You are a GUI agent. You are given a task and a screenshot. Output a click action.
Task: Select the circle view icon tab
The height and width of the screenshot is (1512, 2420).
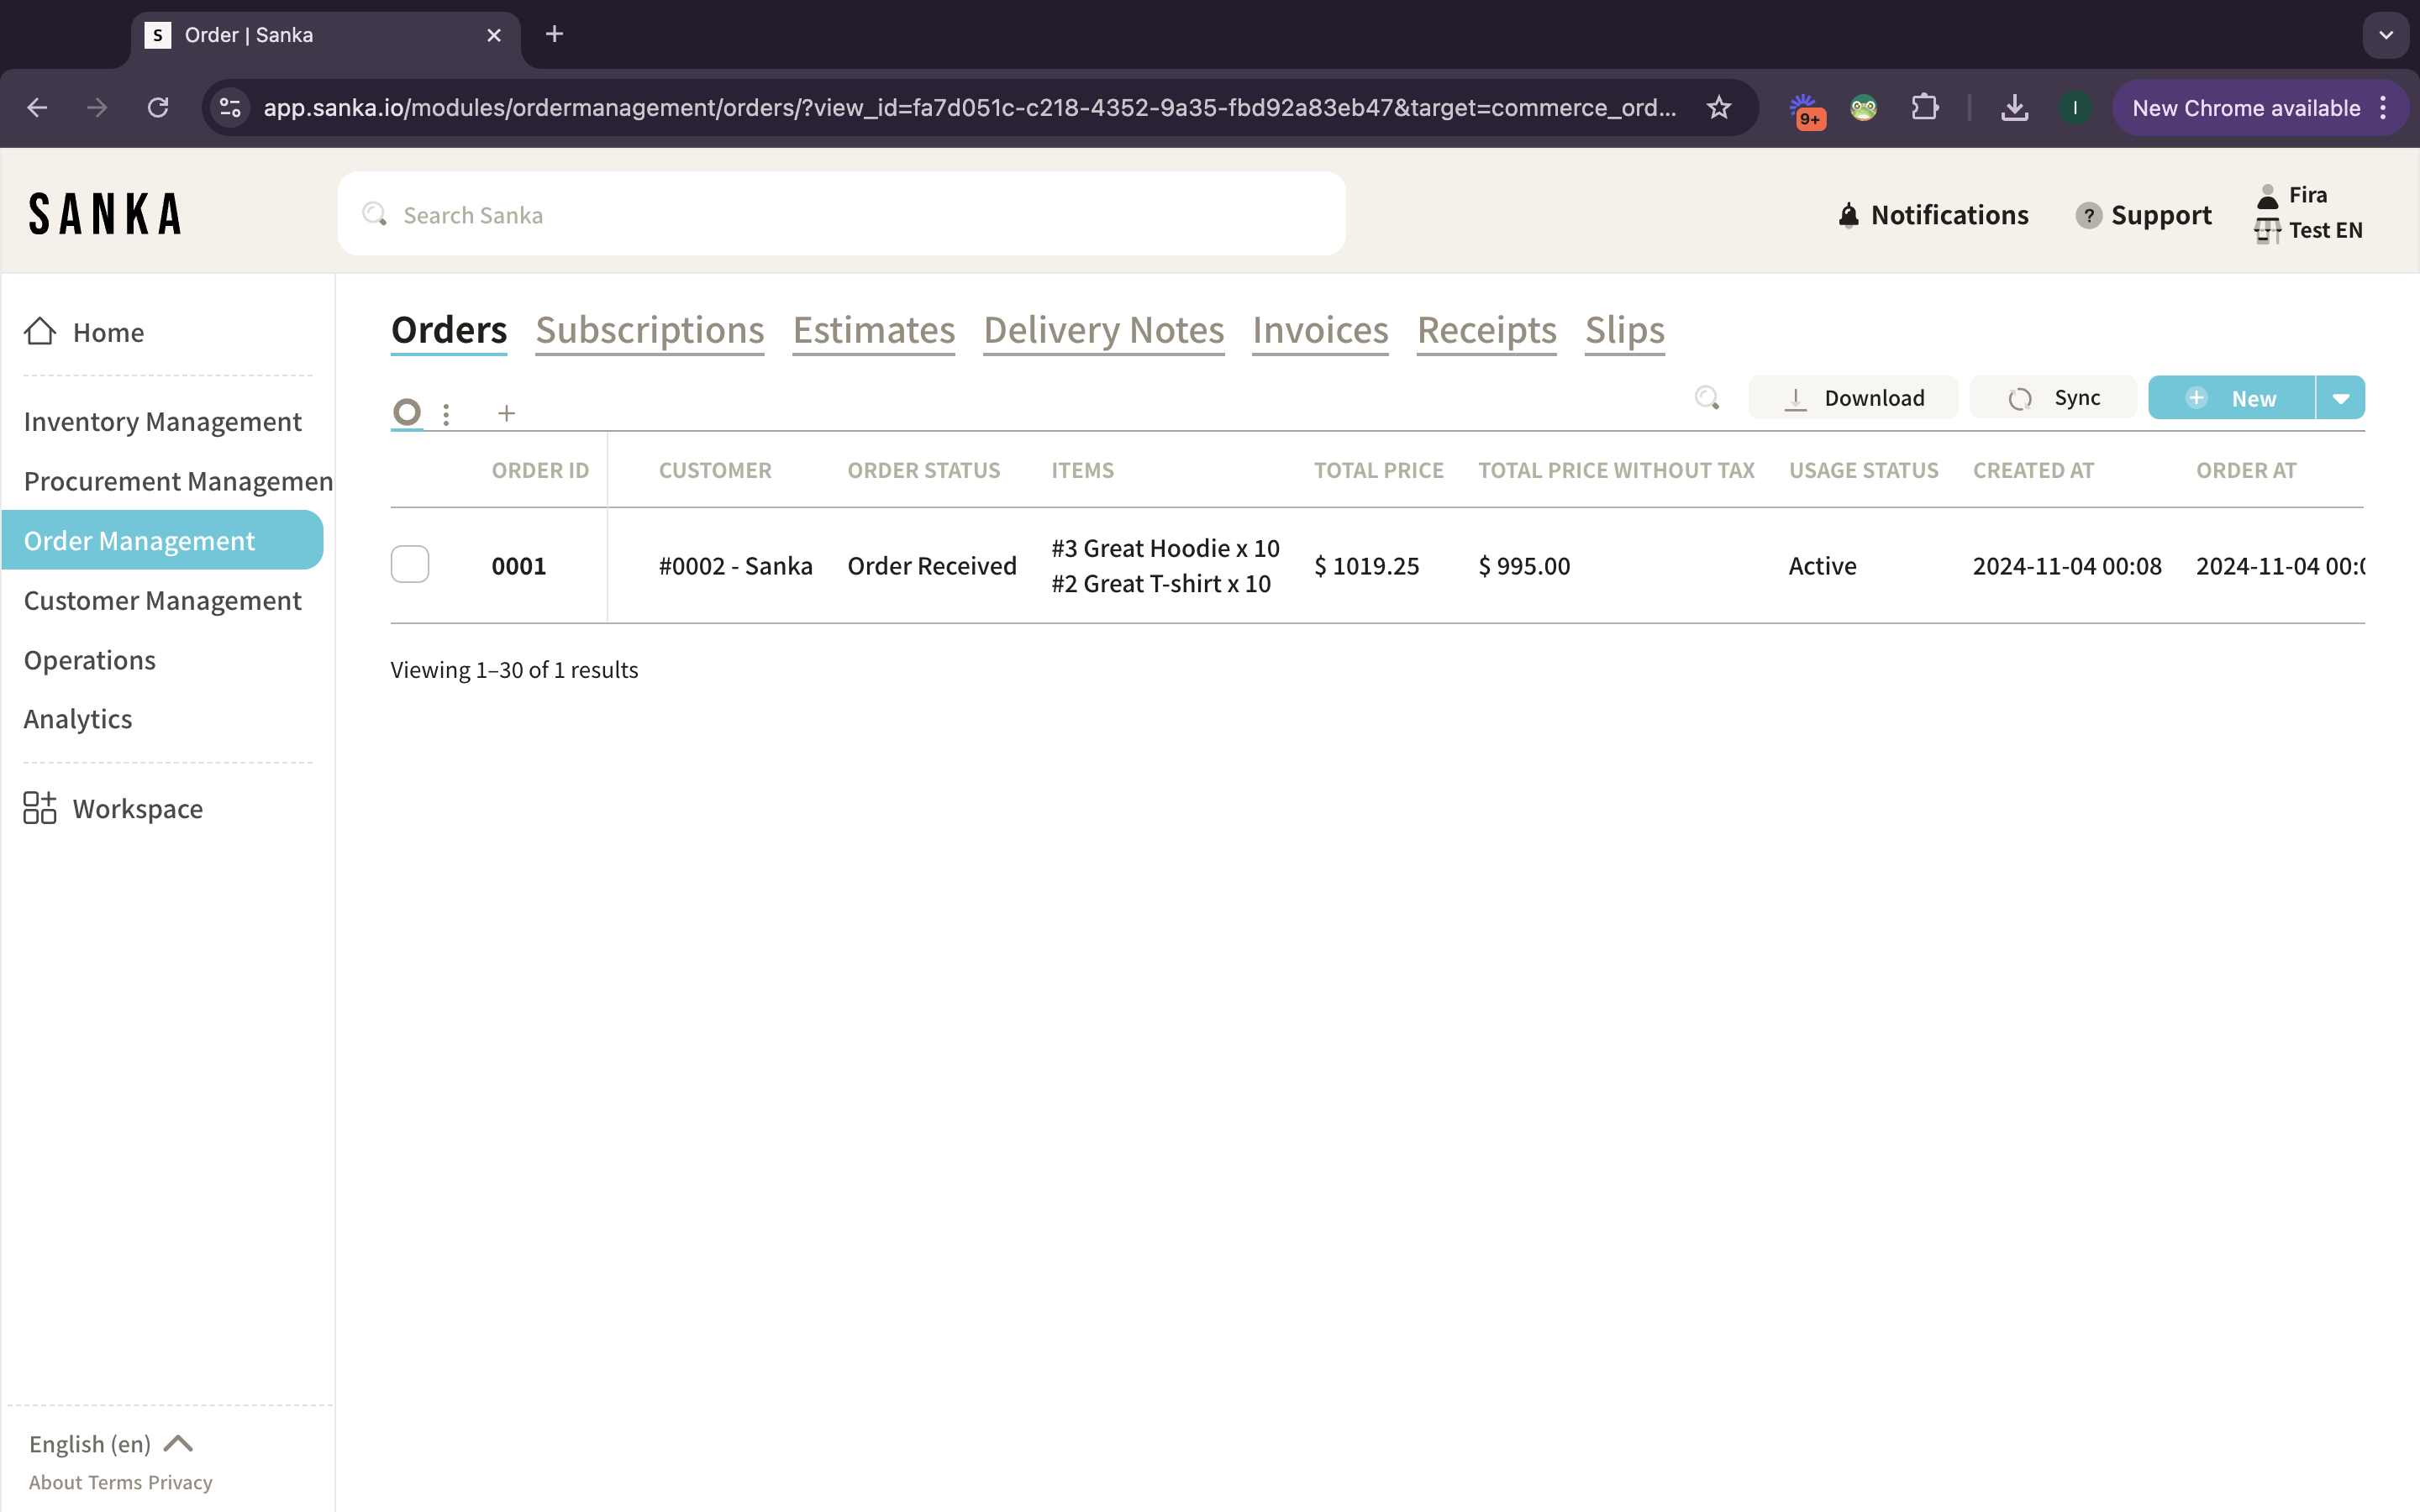pos(407,412)
